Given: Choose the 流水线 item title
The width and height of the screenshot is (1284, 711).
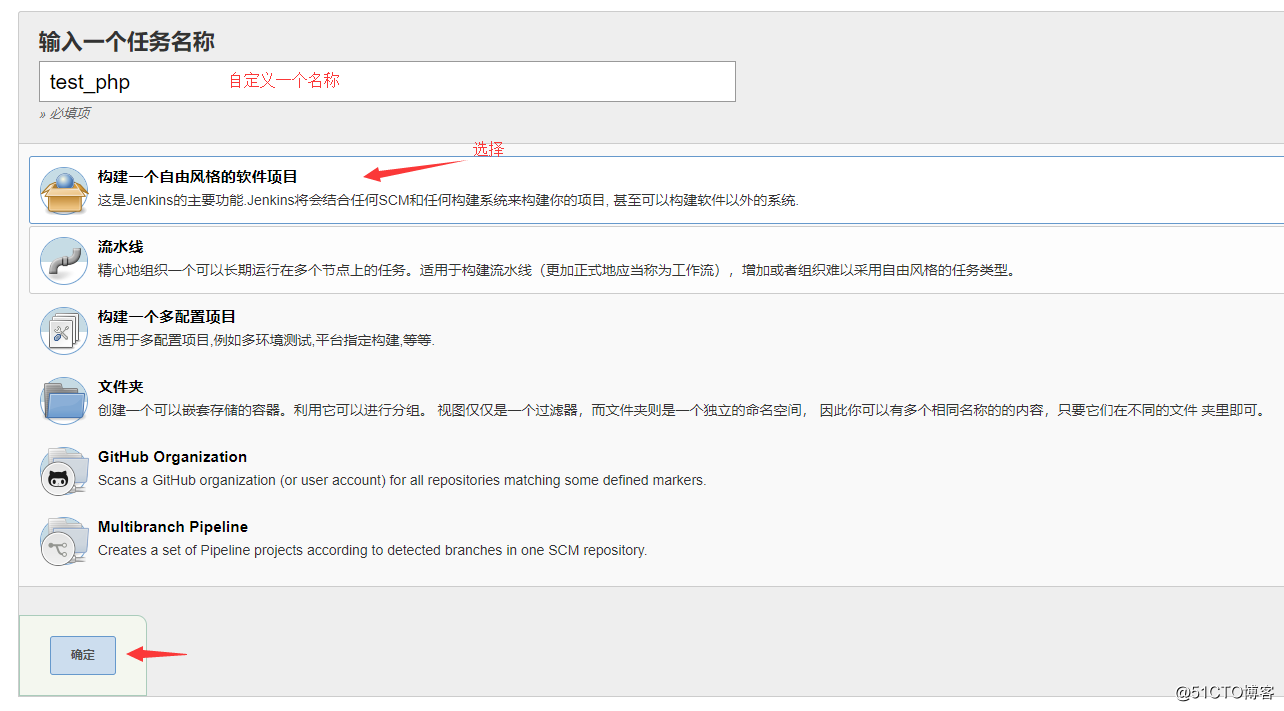Looking at the screenshot, I should pyautogui.click(x=121, y=247).
